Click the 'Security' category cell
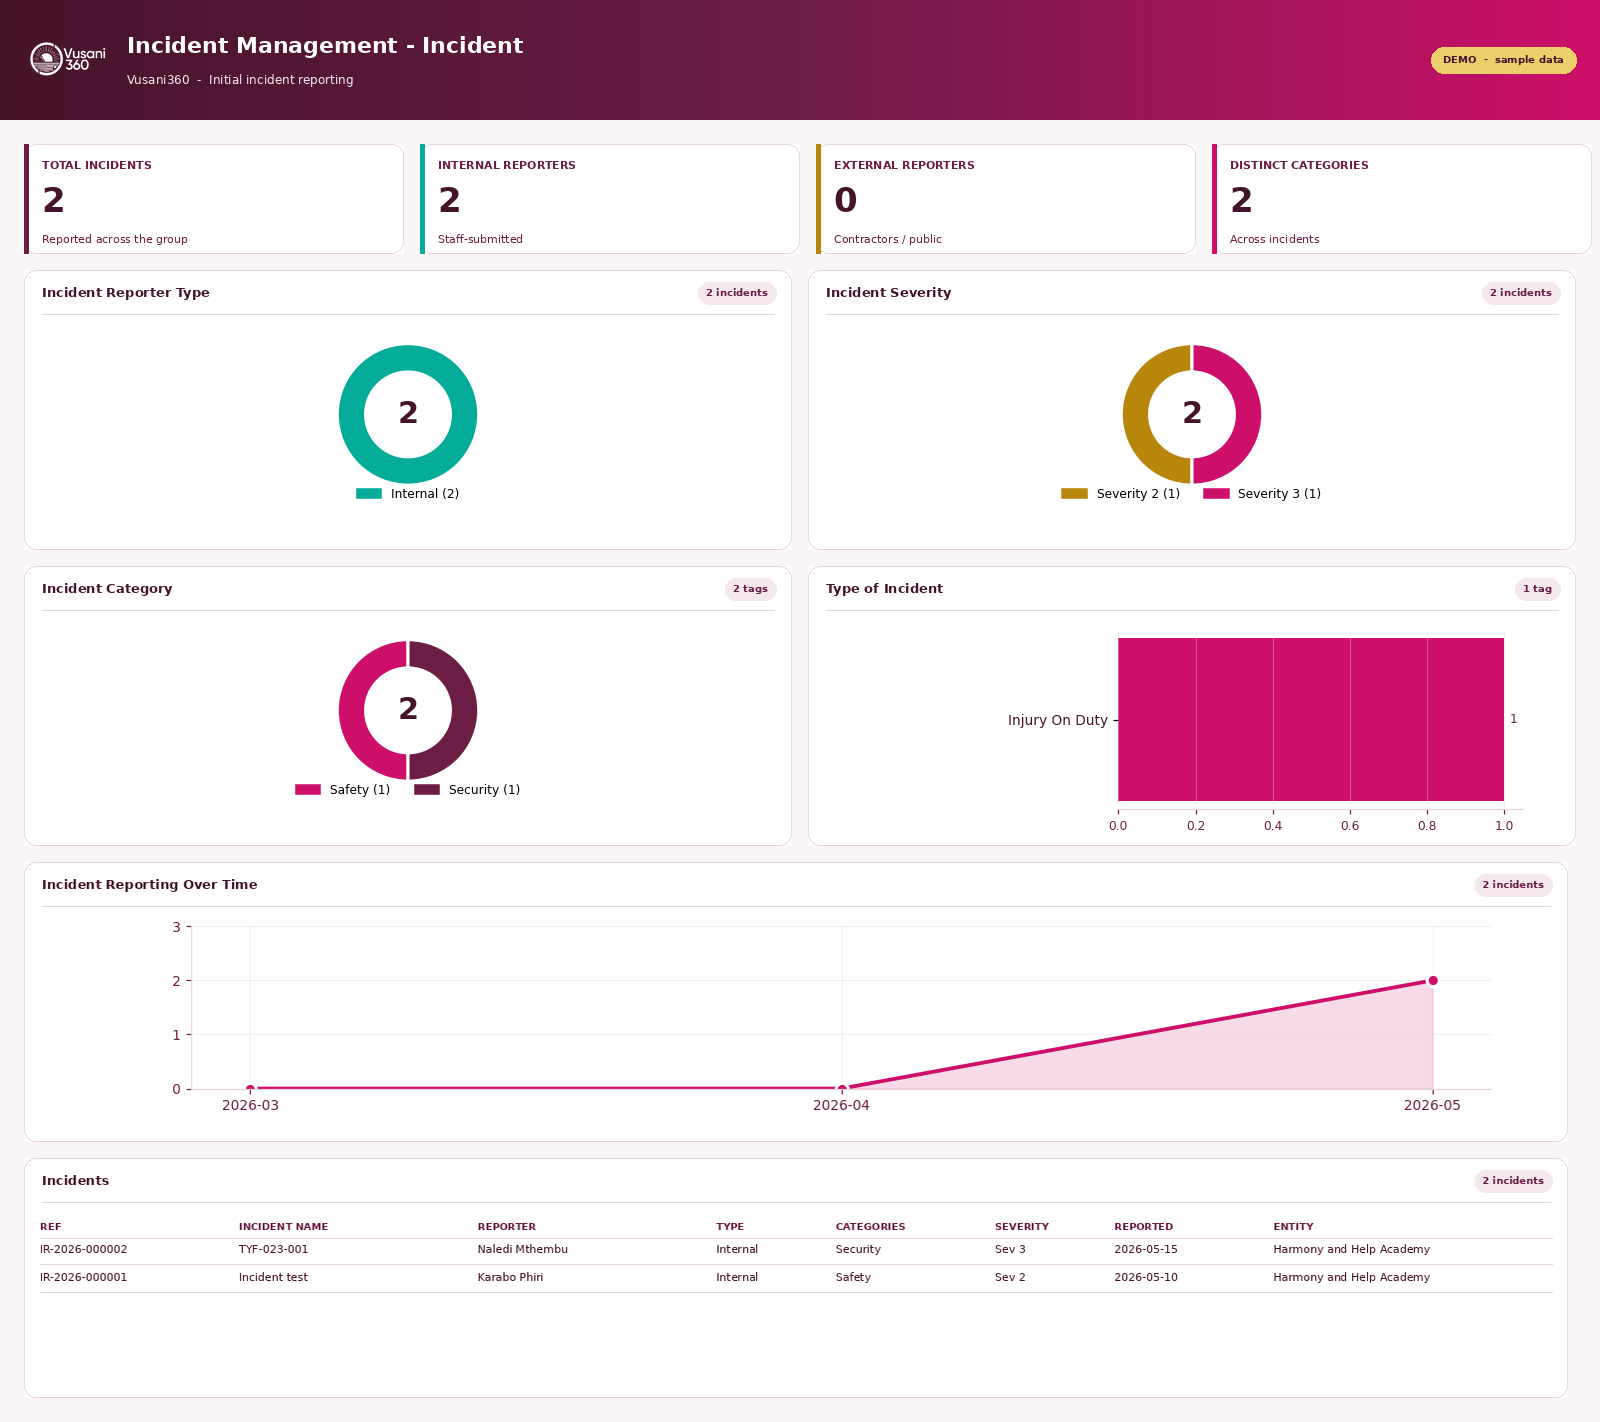The height and width of the screenshot is (1422, 1600). (x=858, y=1249)
